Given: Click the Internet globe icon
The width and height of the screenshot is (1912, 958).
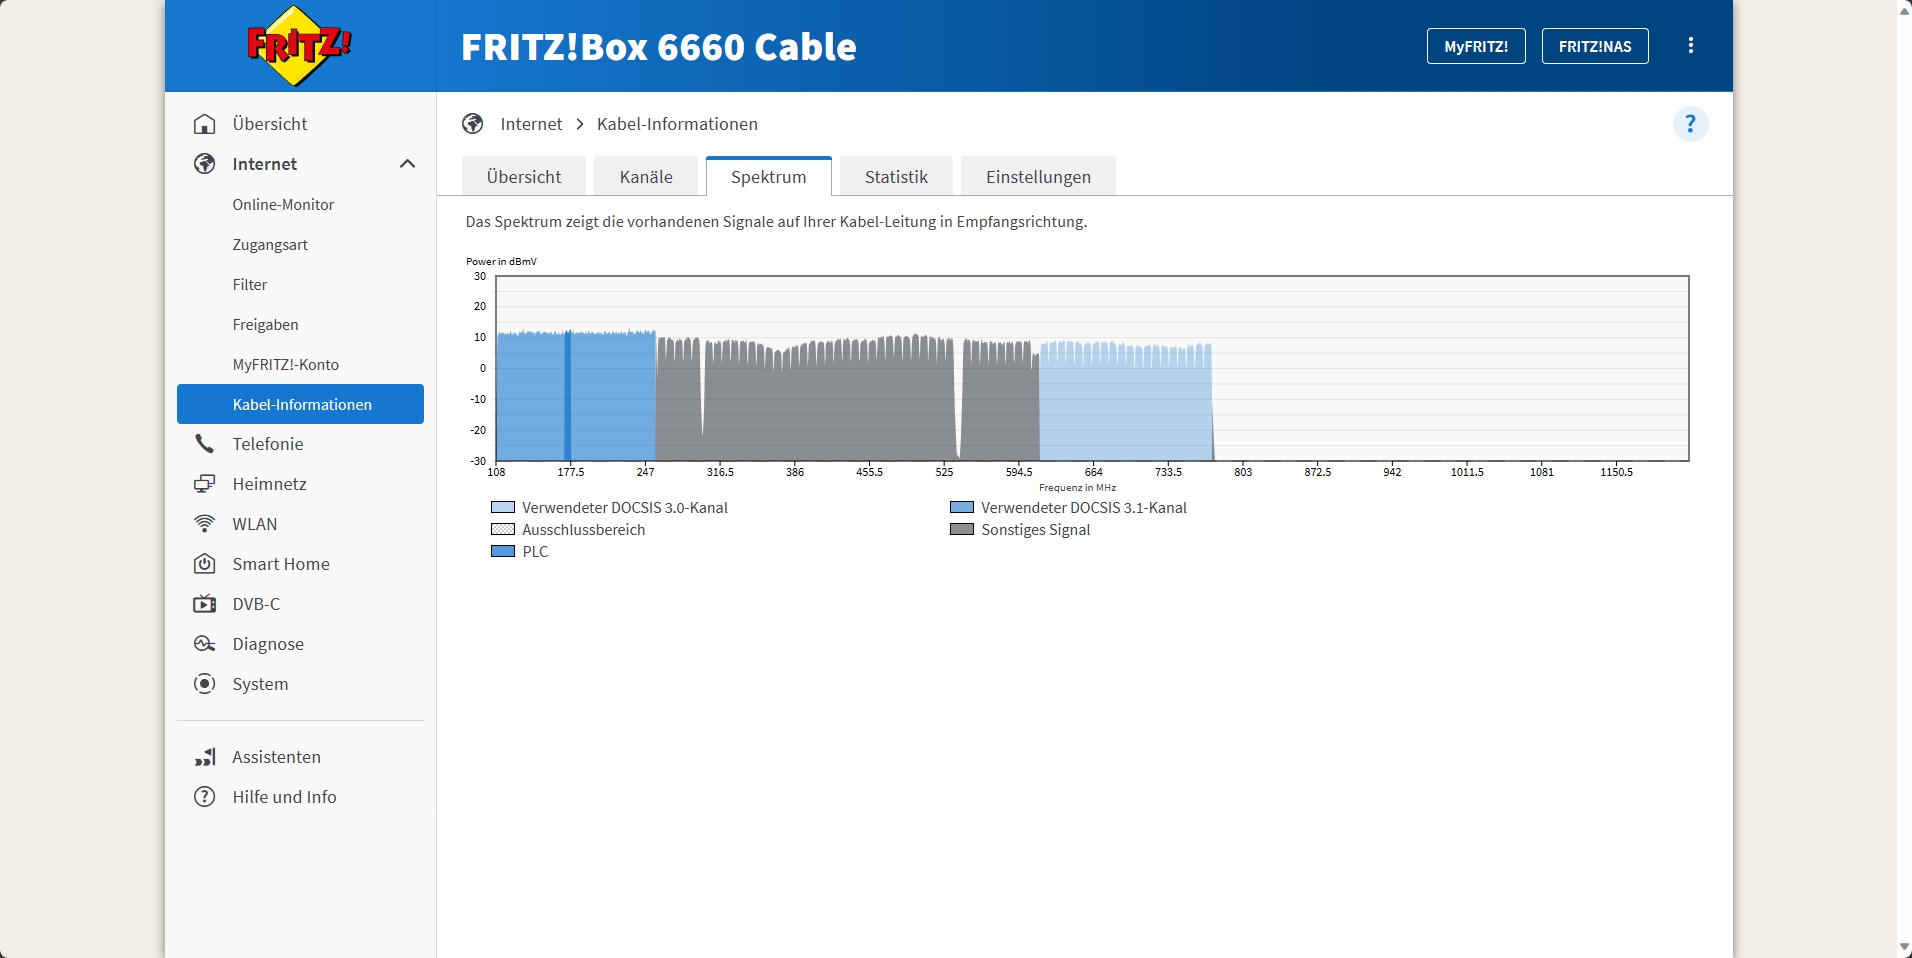Looking at the screenshot, I should click(x=204, y=164).
